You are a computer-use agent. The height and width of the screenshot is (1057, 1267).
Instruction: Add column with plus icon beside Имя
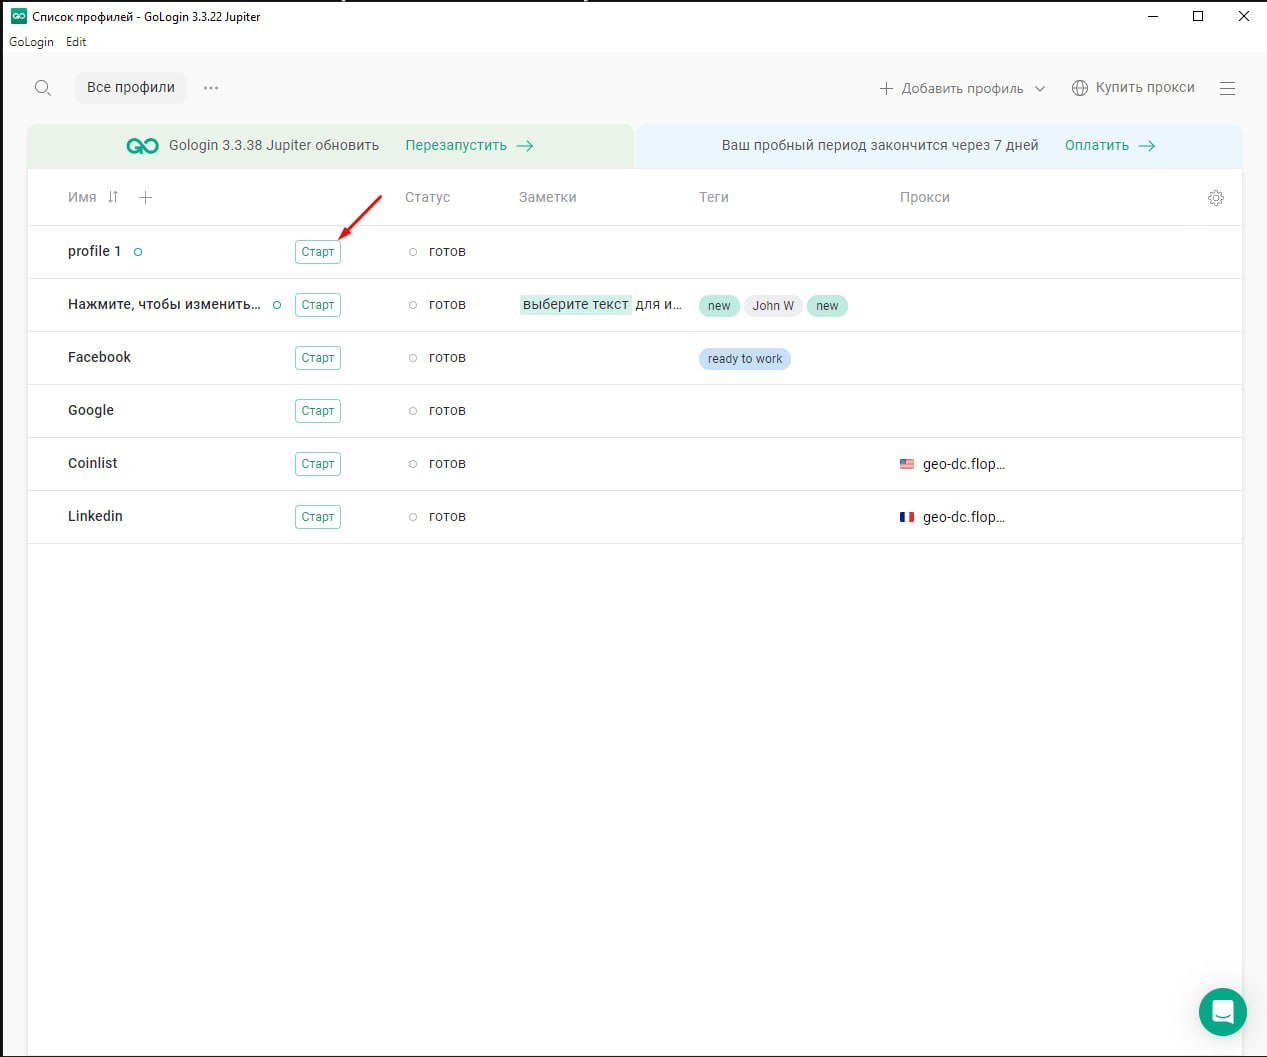click(x=145, y=197)
